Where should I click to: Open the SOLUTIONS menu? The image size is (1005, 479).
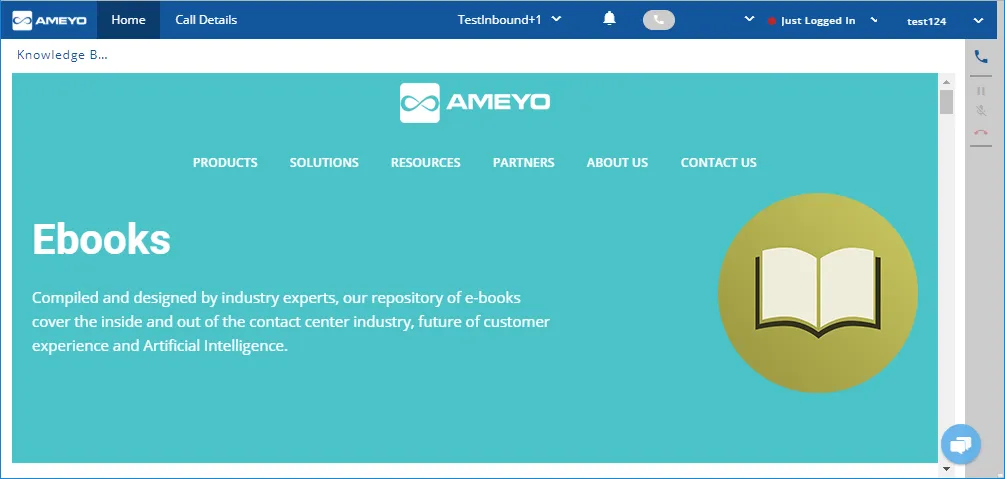(324, 163)
